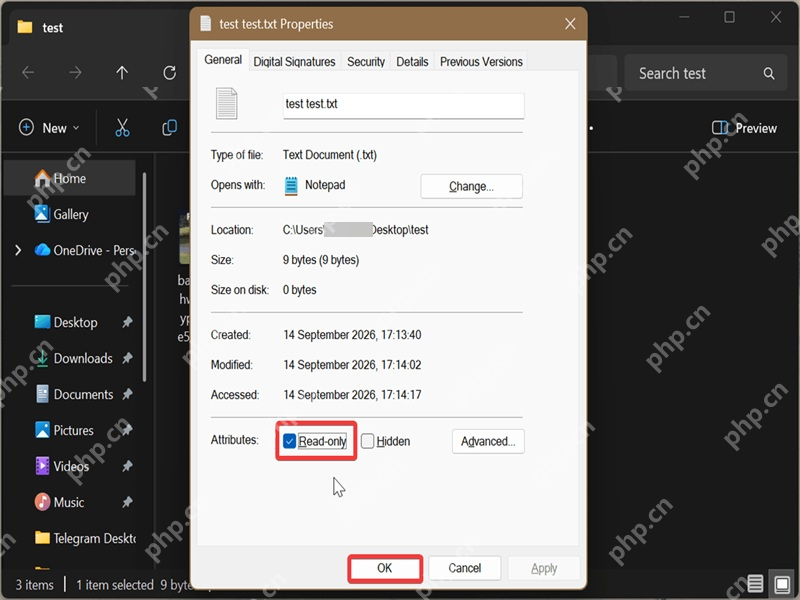Viewport: 800px width, 600px height.
Task: Expand the OneDrive tree chevron
Action: click(x=18, y=250)
